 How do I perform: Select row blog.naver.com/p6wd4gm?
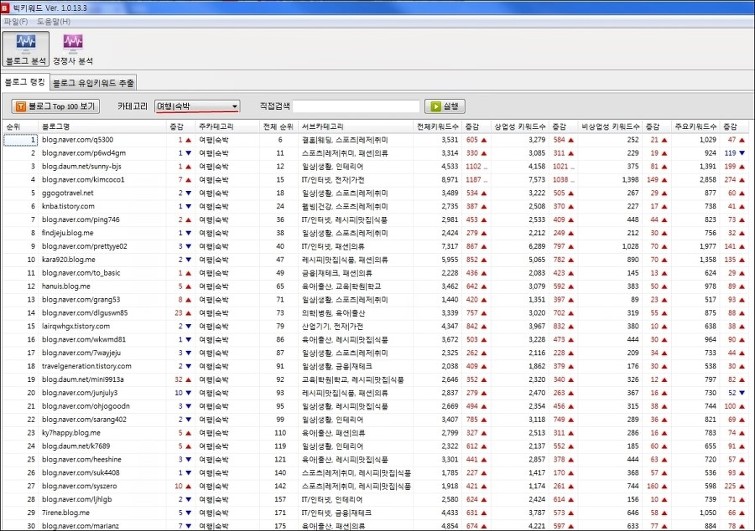tap(376, 153)
